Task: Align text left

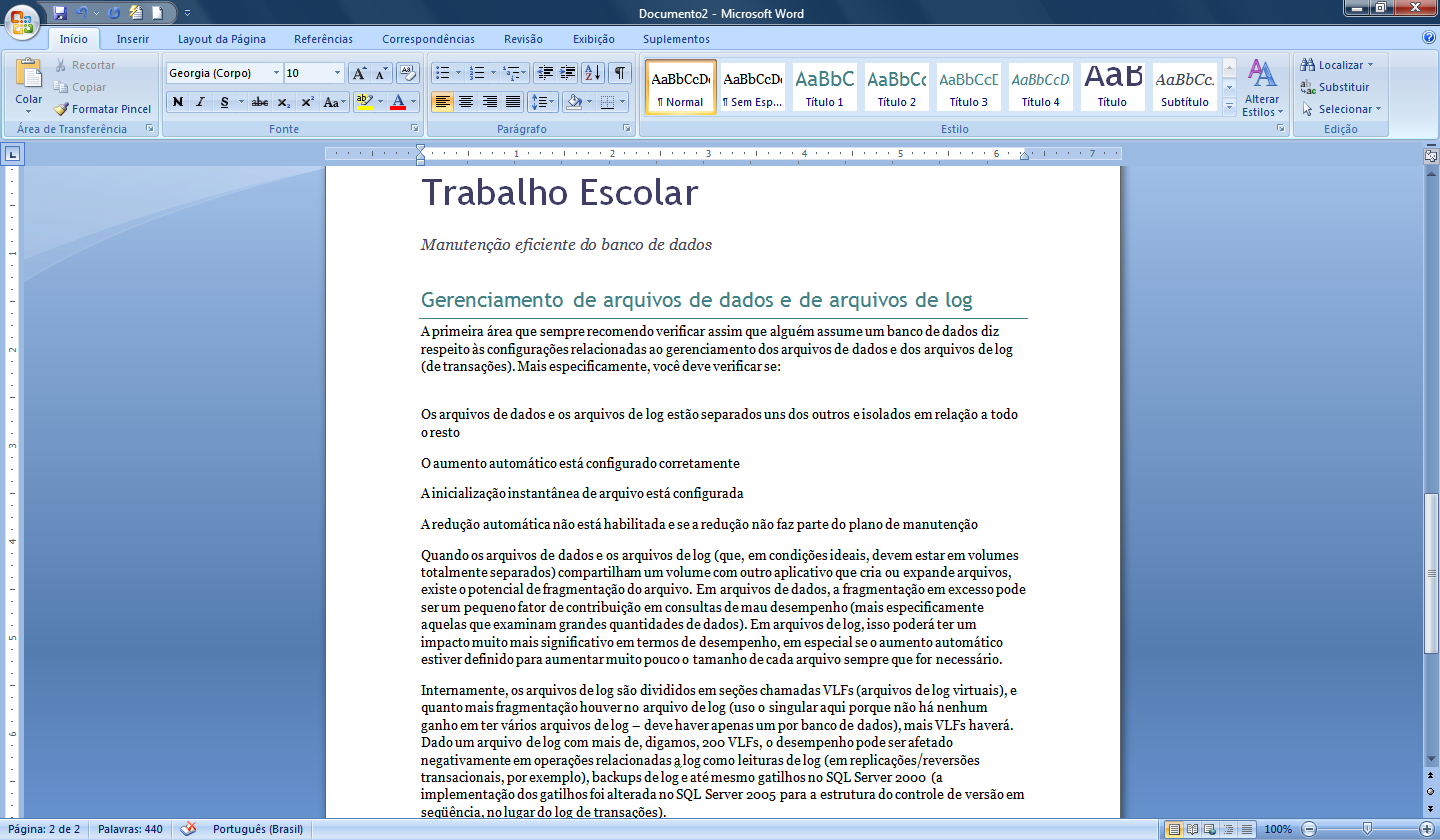Action: [442, 102]
